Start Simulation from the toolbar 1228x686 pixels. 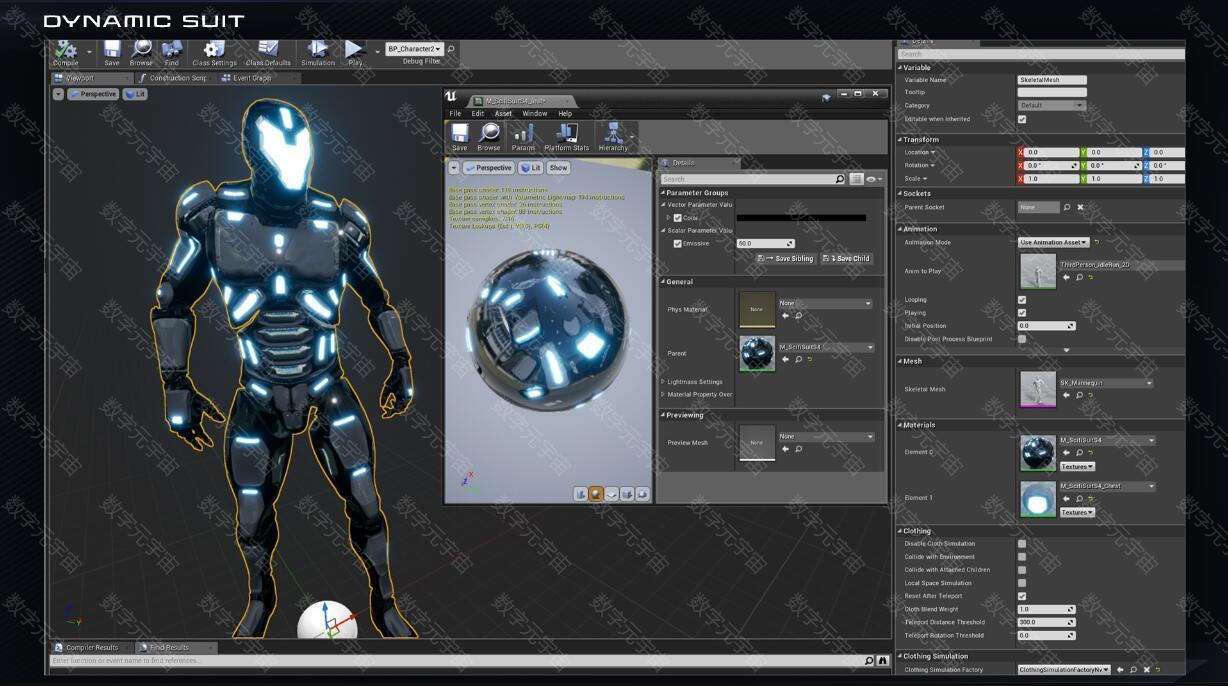[x=318, y=53]
